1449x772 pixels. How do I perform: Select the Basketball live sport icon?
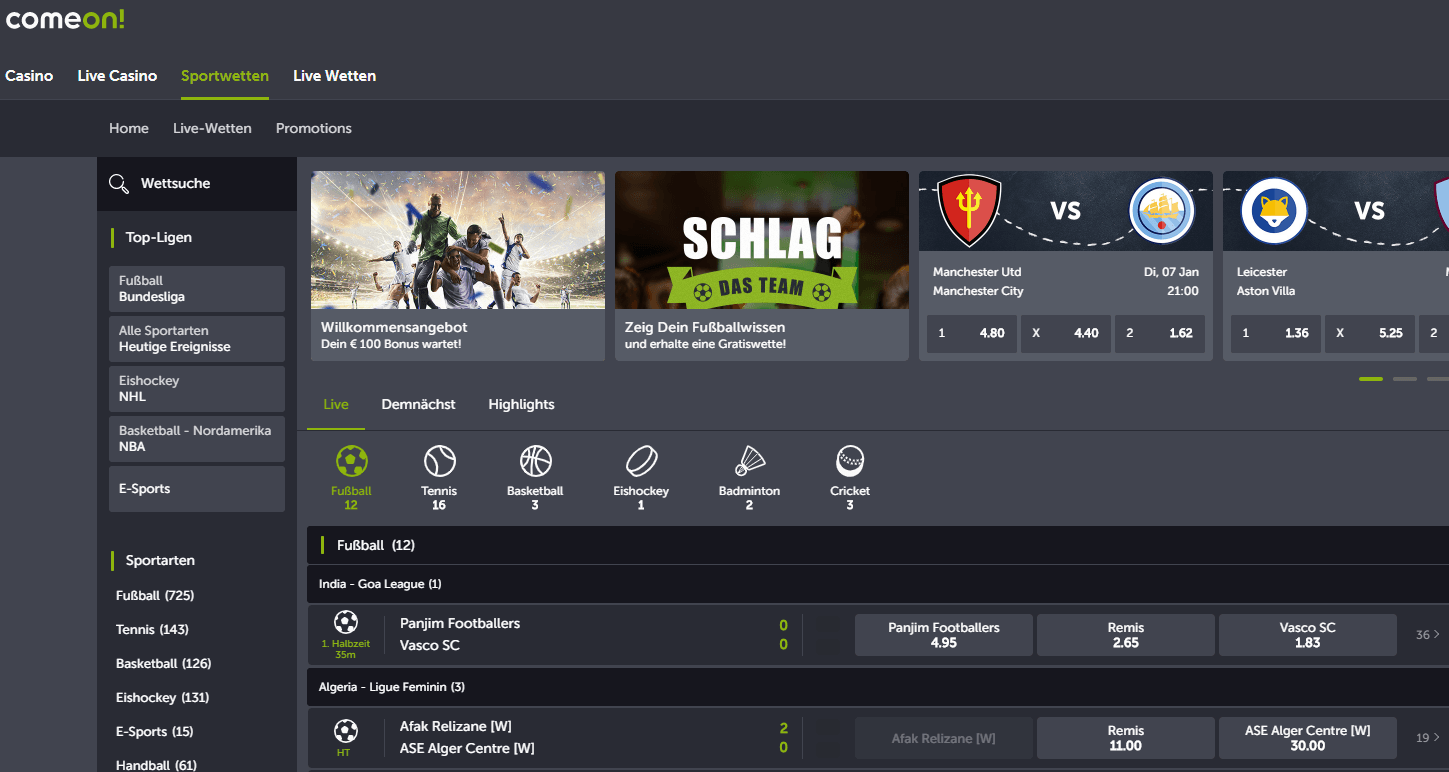[535, 461]
